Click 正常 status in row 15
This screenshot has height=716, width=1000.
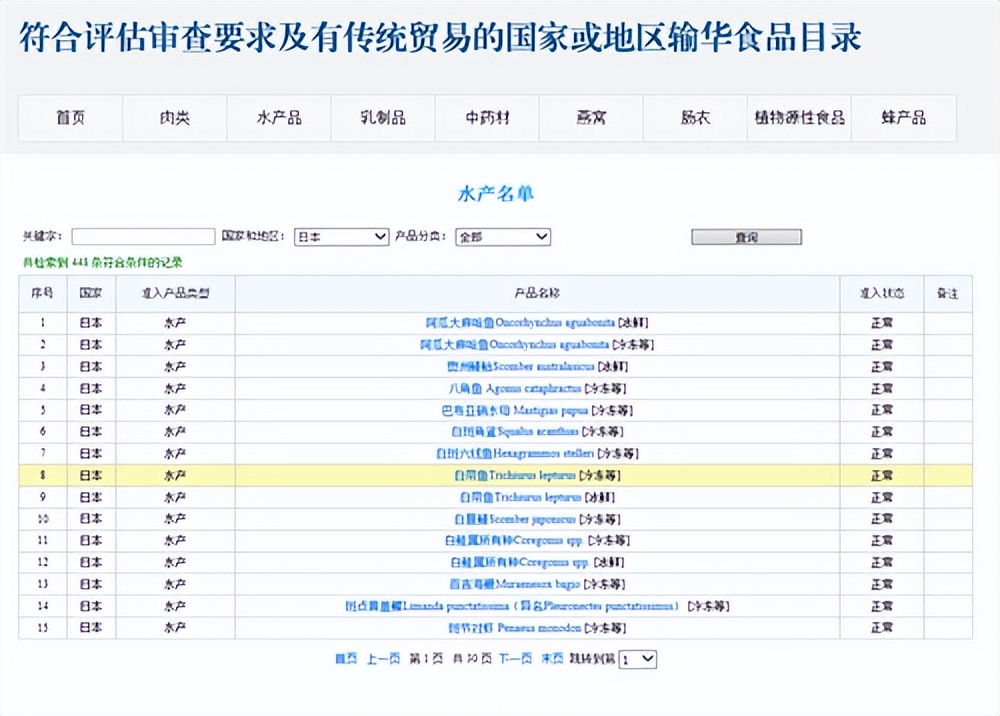tap(882, 627)
